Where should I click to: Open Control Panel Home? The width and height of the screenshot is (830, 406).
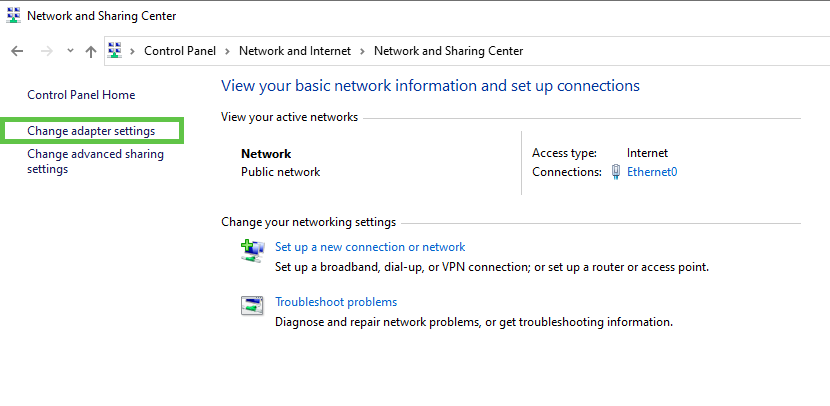click(x=81, y=95)
